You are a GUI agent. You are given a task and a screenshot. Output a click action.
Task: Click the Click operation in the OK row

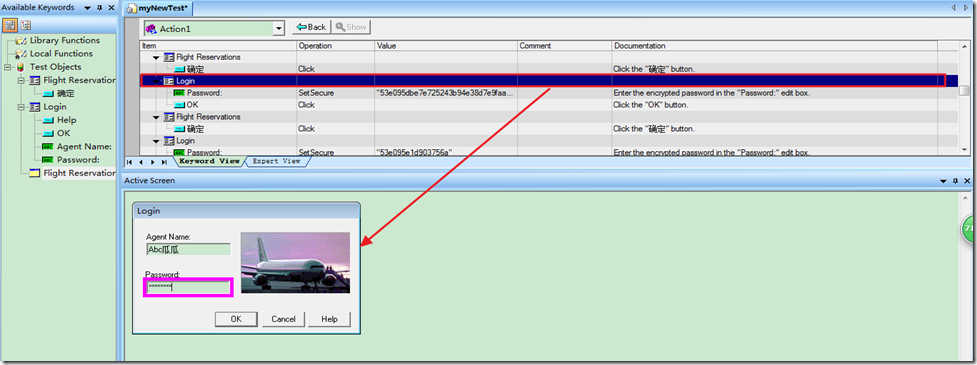(306, 105)
